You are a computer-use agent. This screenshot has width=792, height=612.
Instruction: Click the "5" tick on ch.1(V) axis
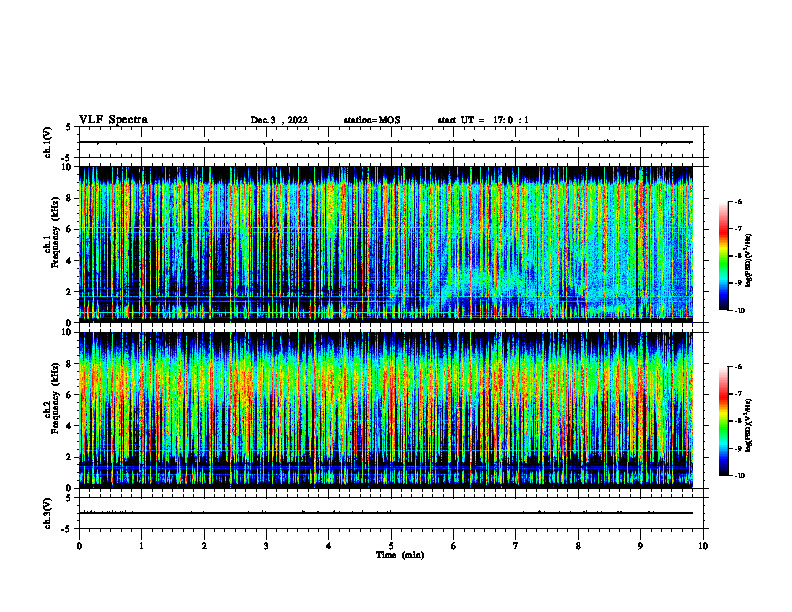coord(69,127)
